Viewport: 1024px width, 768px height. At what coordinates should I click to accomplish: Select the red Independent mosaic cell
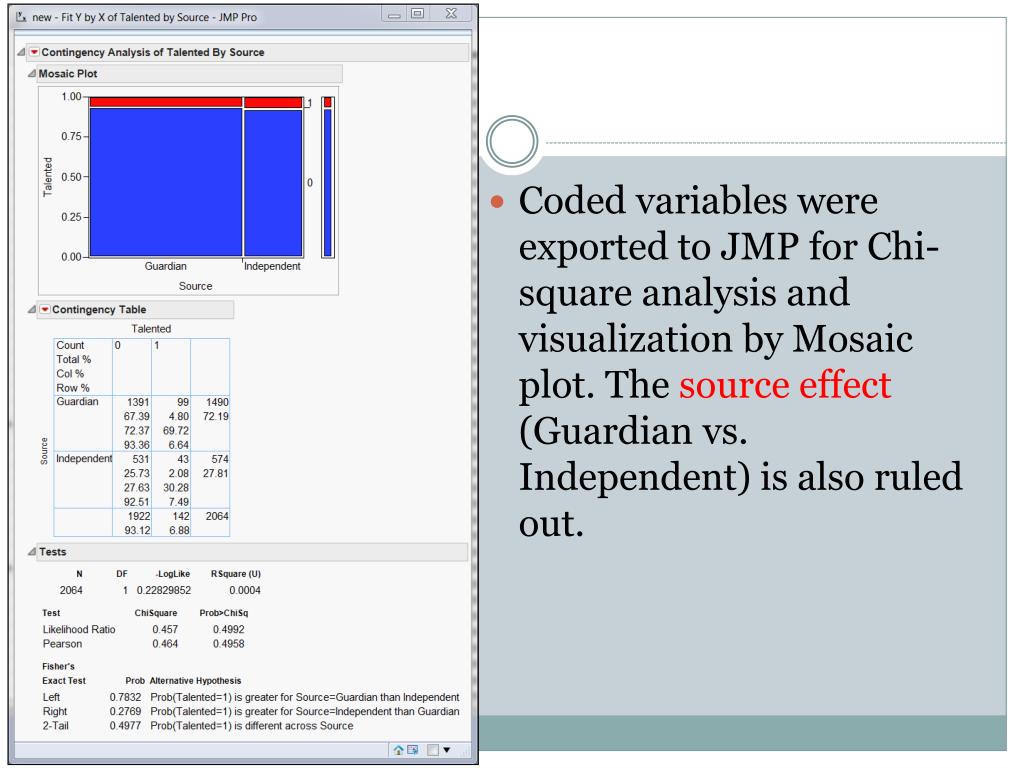(x=273, y=103)
